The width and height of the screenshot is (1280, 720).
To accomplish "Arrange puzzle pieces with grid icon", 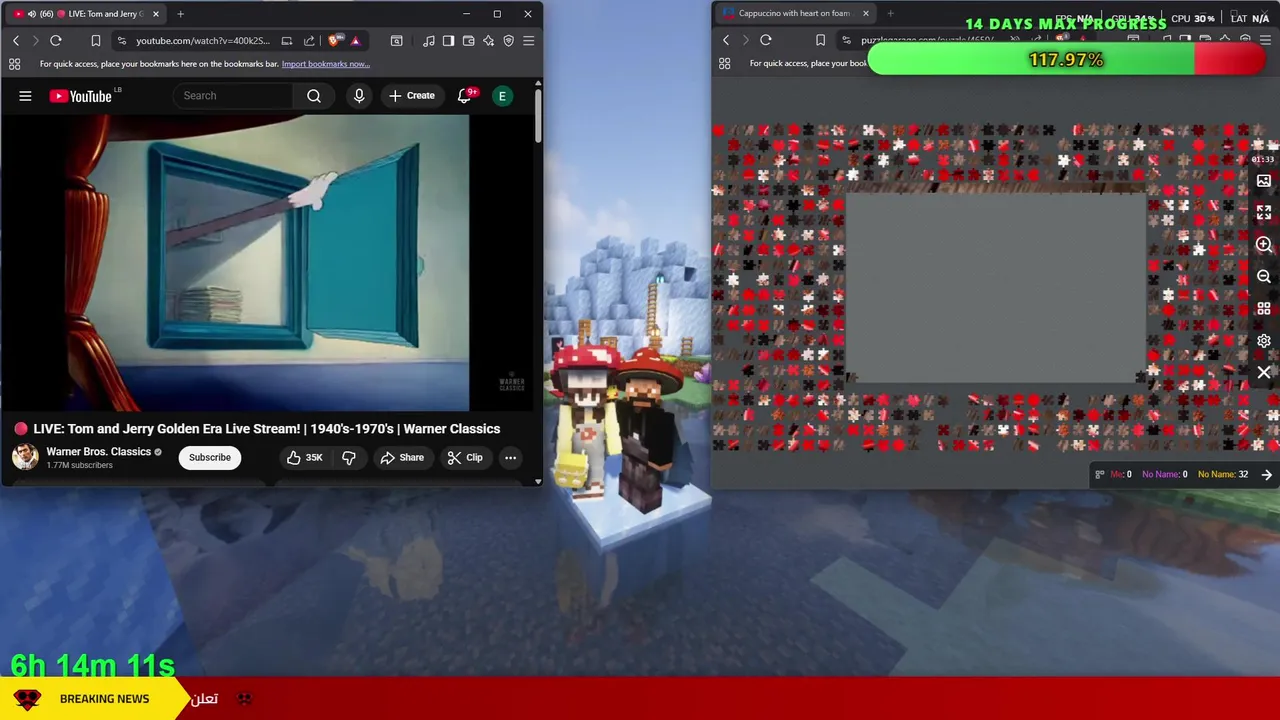I will tap(1264, 309).
